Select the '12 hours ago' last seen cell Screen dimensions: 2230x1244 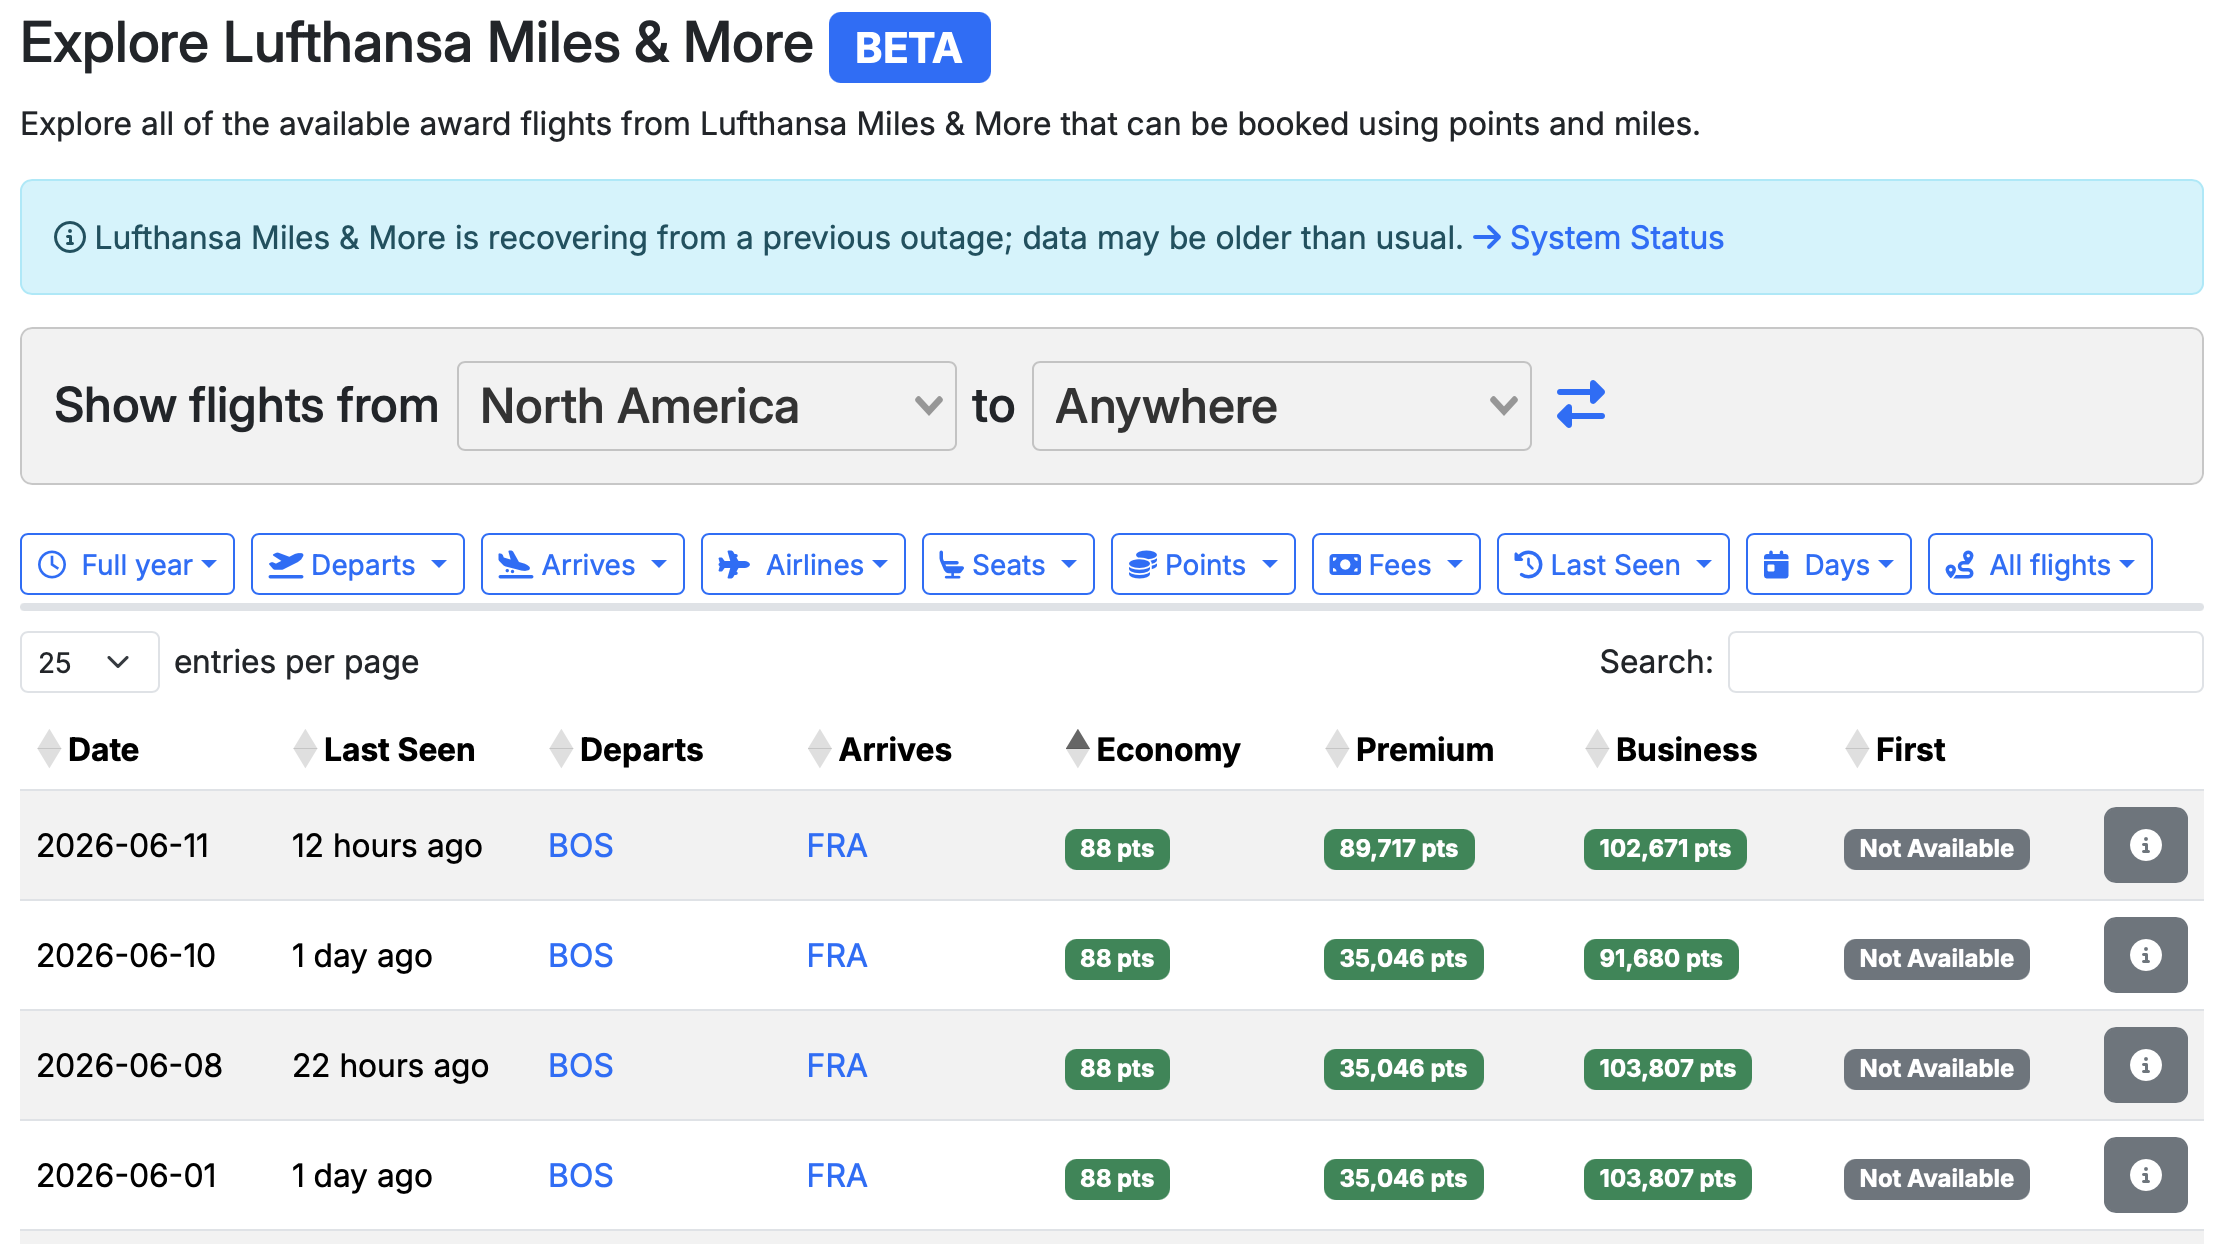[x=387, y=846]
